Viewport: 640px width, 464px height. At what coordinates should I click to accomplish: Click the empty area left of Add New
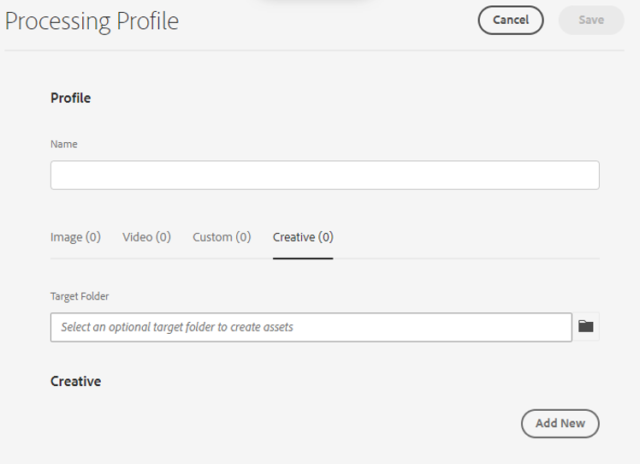point(286,423)
